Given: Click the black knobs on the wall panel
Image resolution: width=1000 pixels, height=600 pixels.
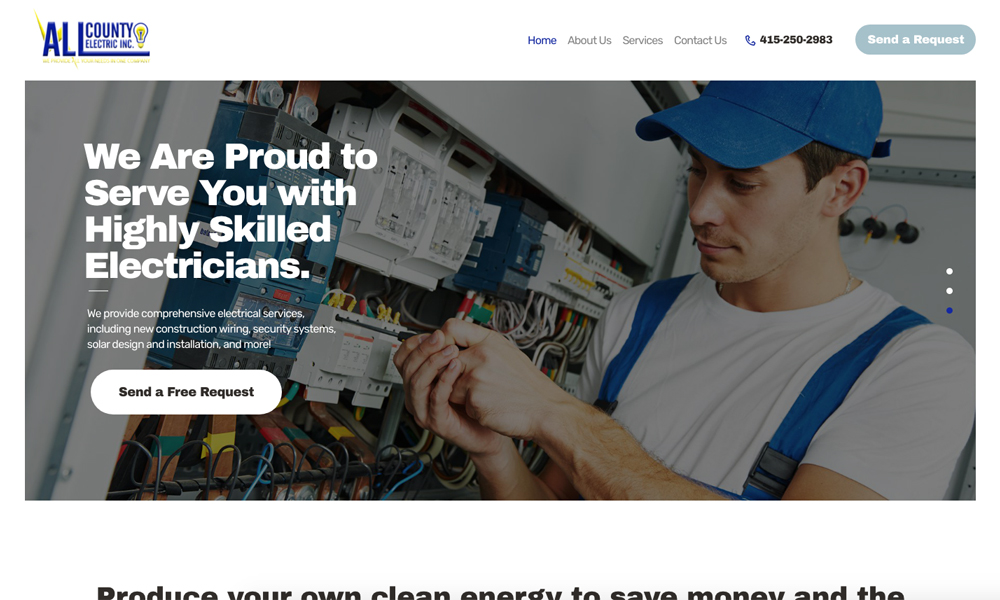Looking at the screenshot, I should pos(879,229).
